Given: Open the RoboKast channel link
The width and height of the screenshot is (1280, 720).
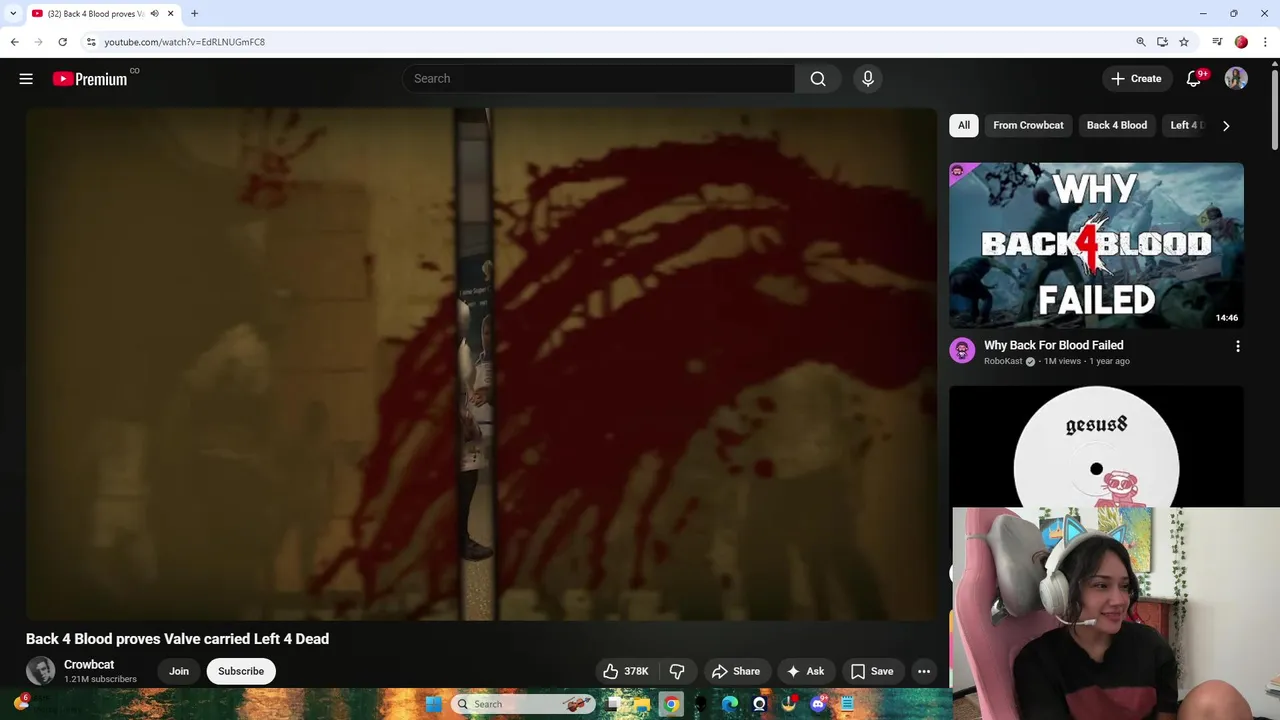Looking at the screenshot, I should coord(1003,361).
